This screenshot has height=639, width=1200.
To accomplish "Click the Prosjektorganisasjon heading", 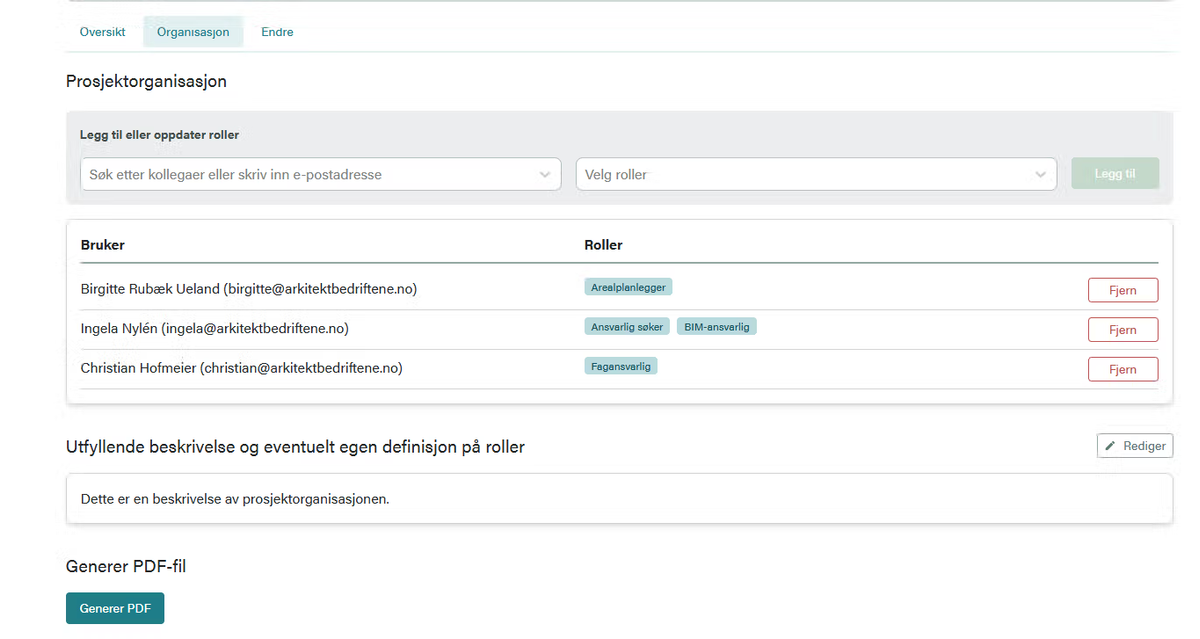I will (x=147, y=81).
